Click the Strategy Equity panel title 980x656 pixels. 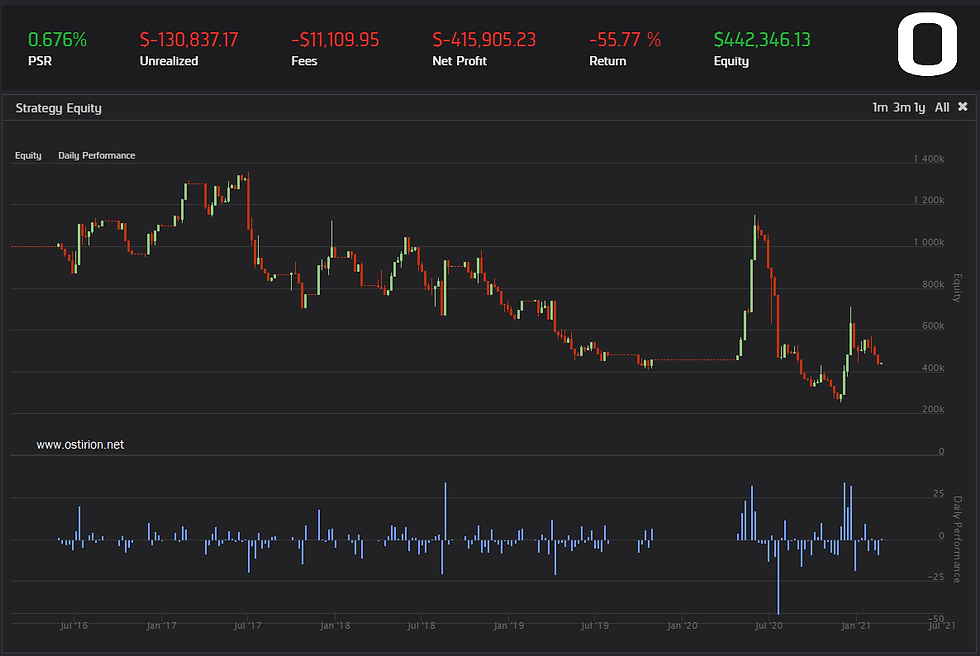(x=59, y=108)
